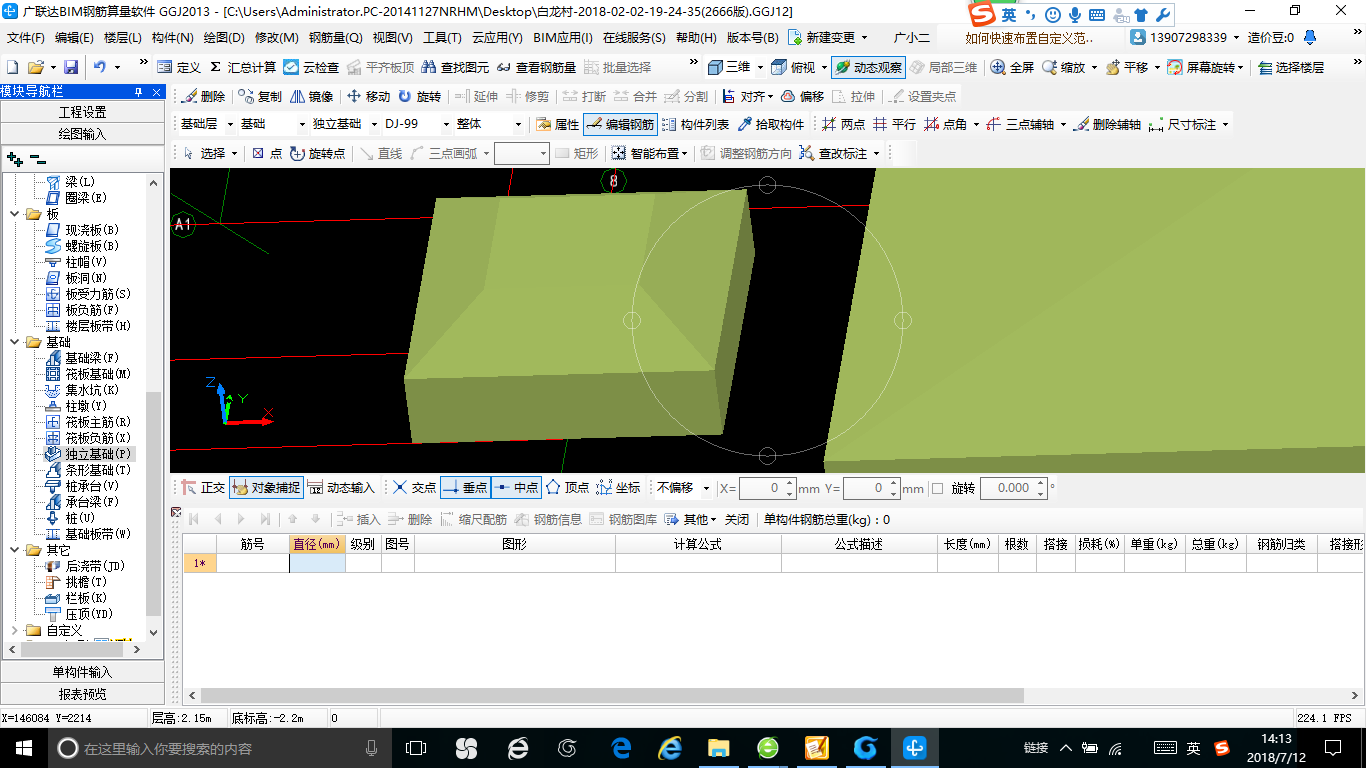Click the 汇总计算 sum calculation tool

pyautogui.click(x=243, y=67)
